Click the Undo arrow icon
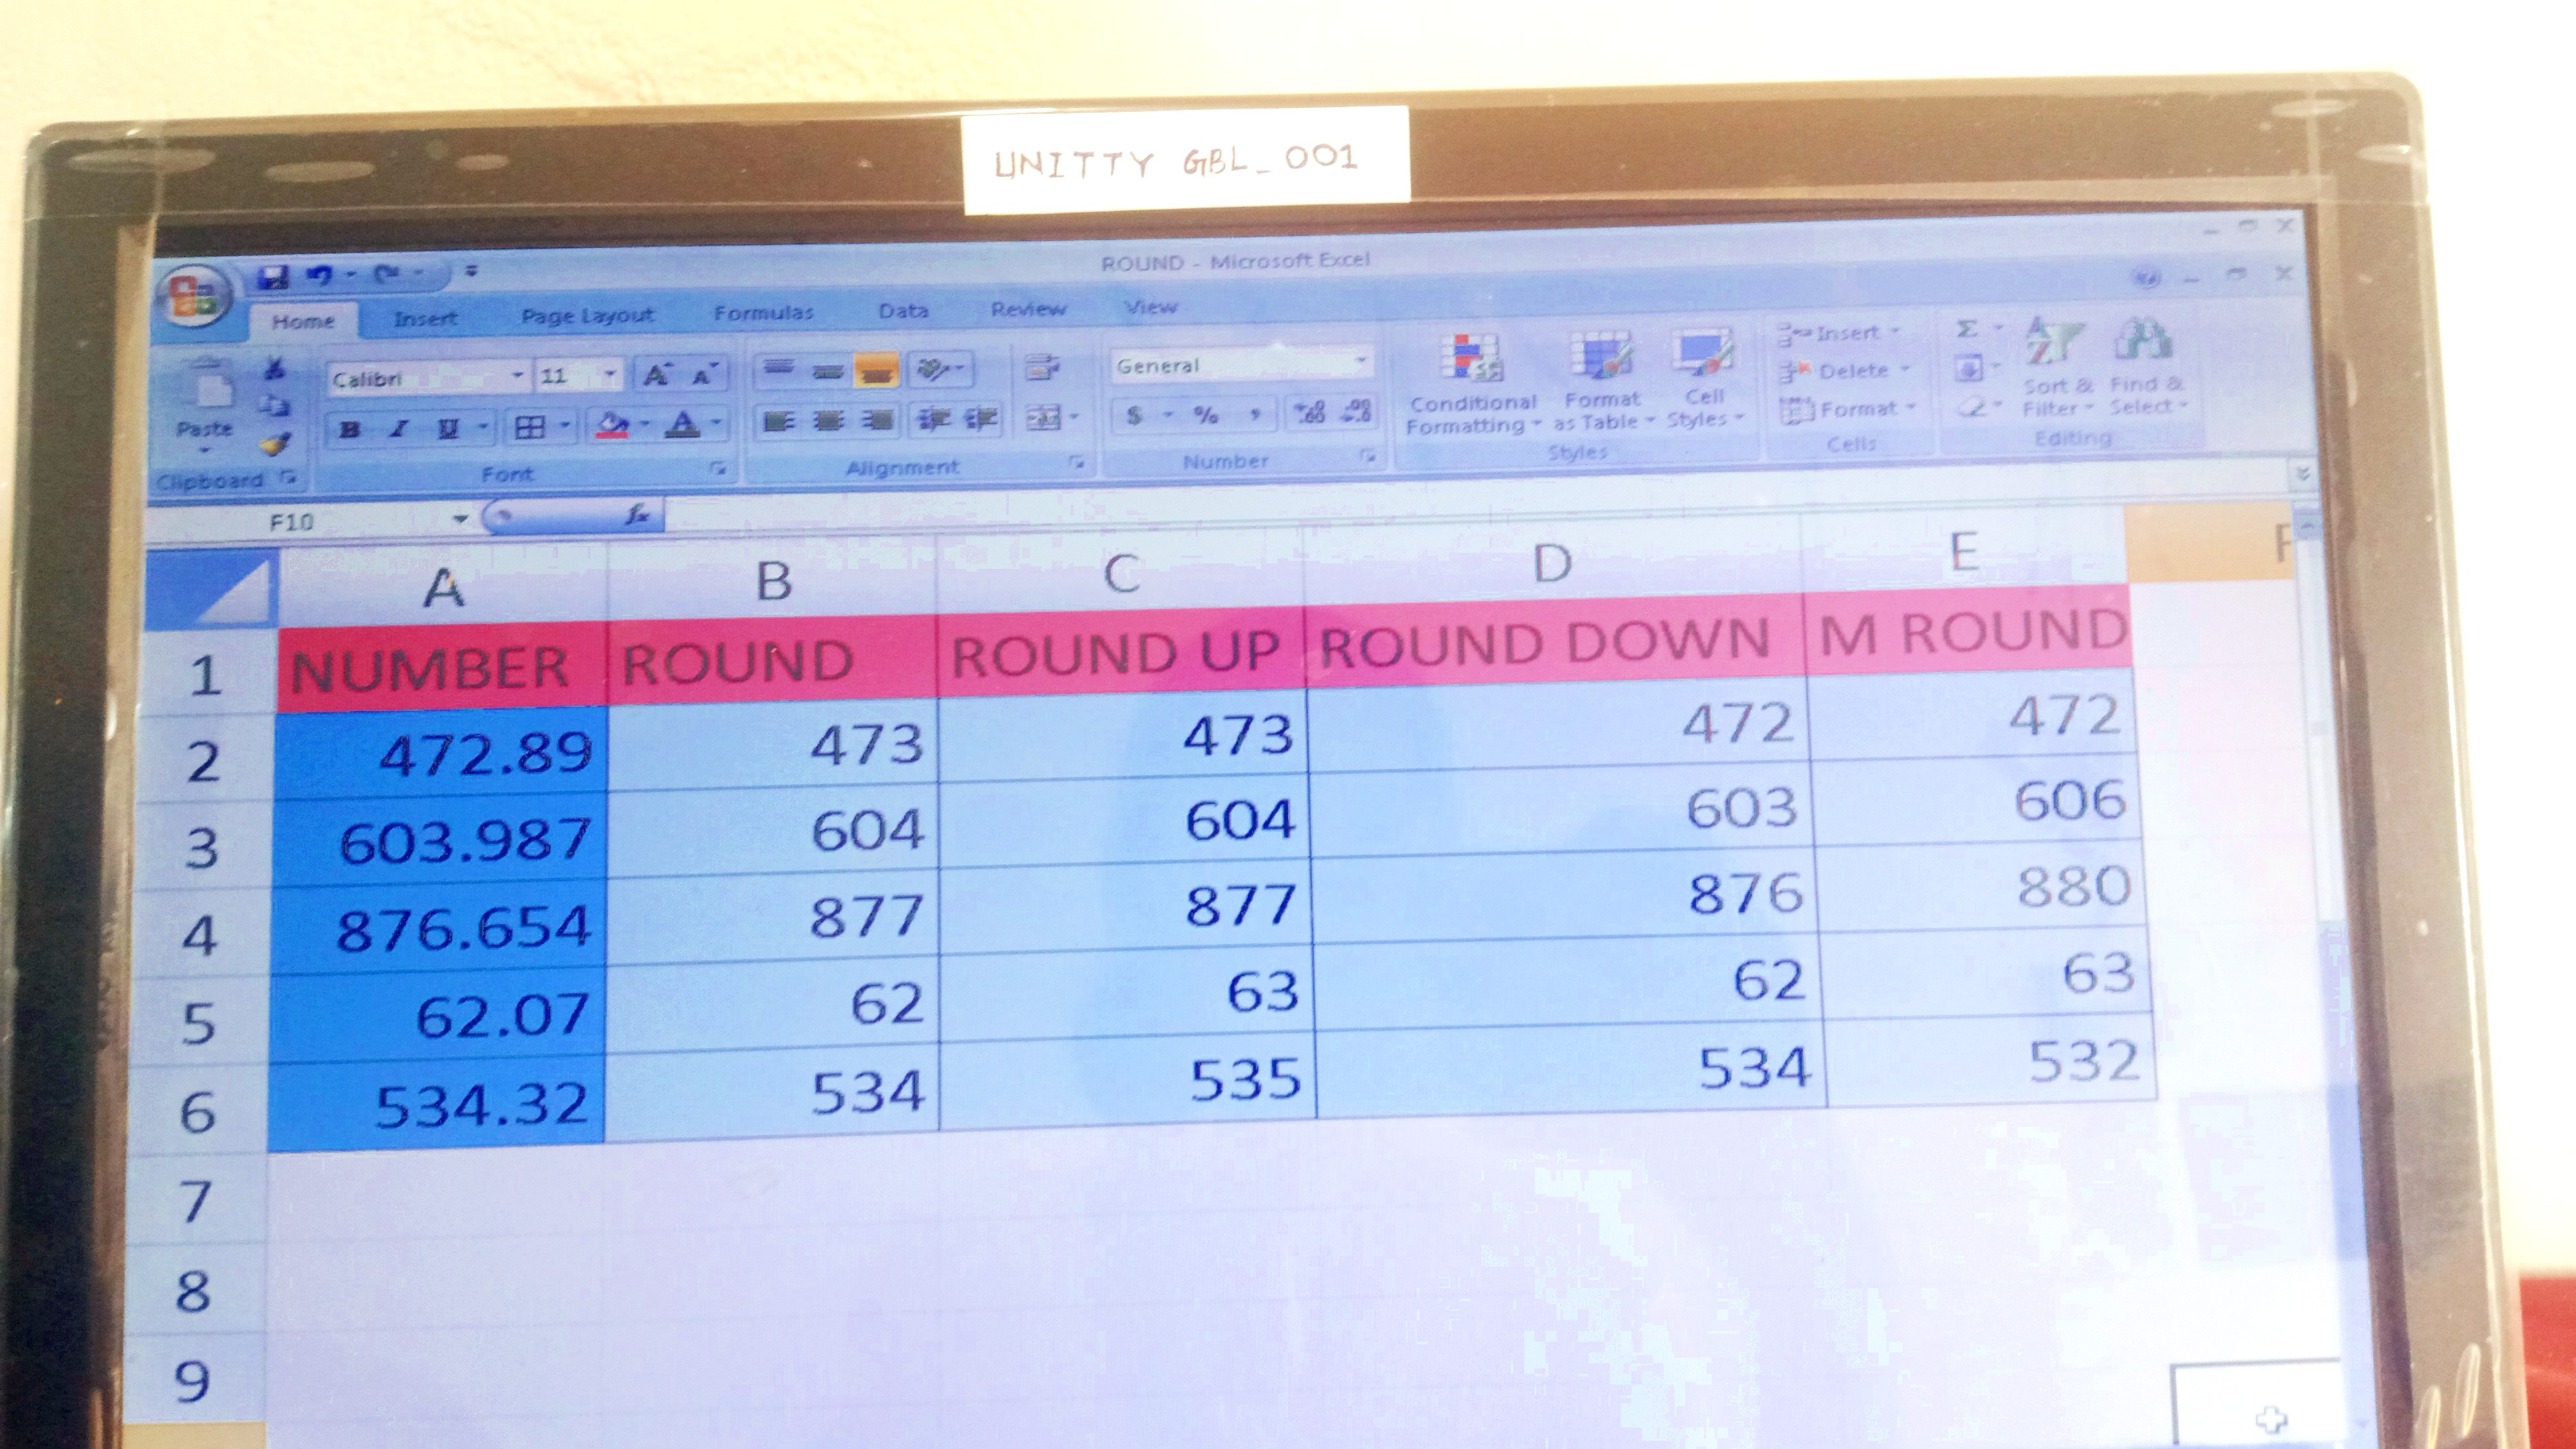 tap(320, 275)
